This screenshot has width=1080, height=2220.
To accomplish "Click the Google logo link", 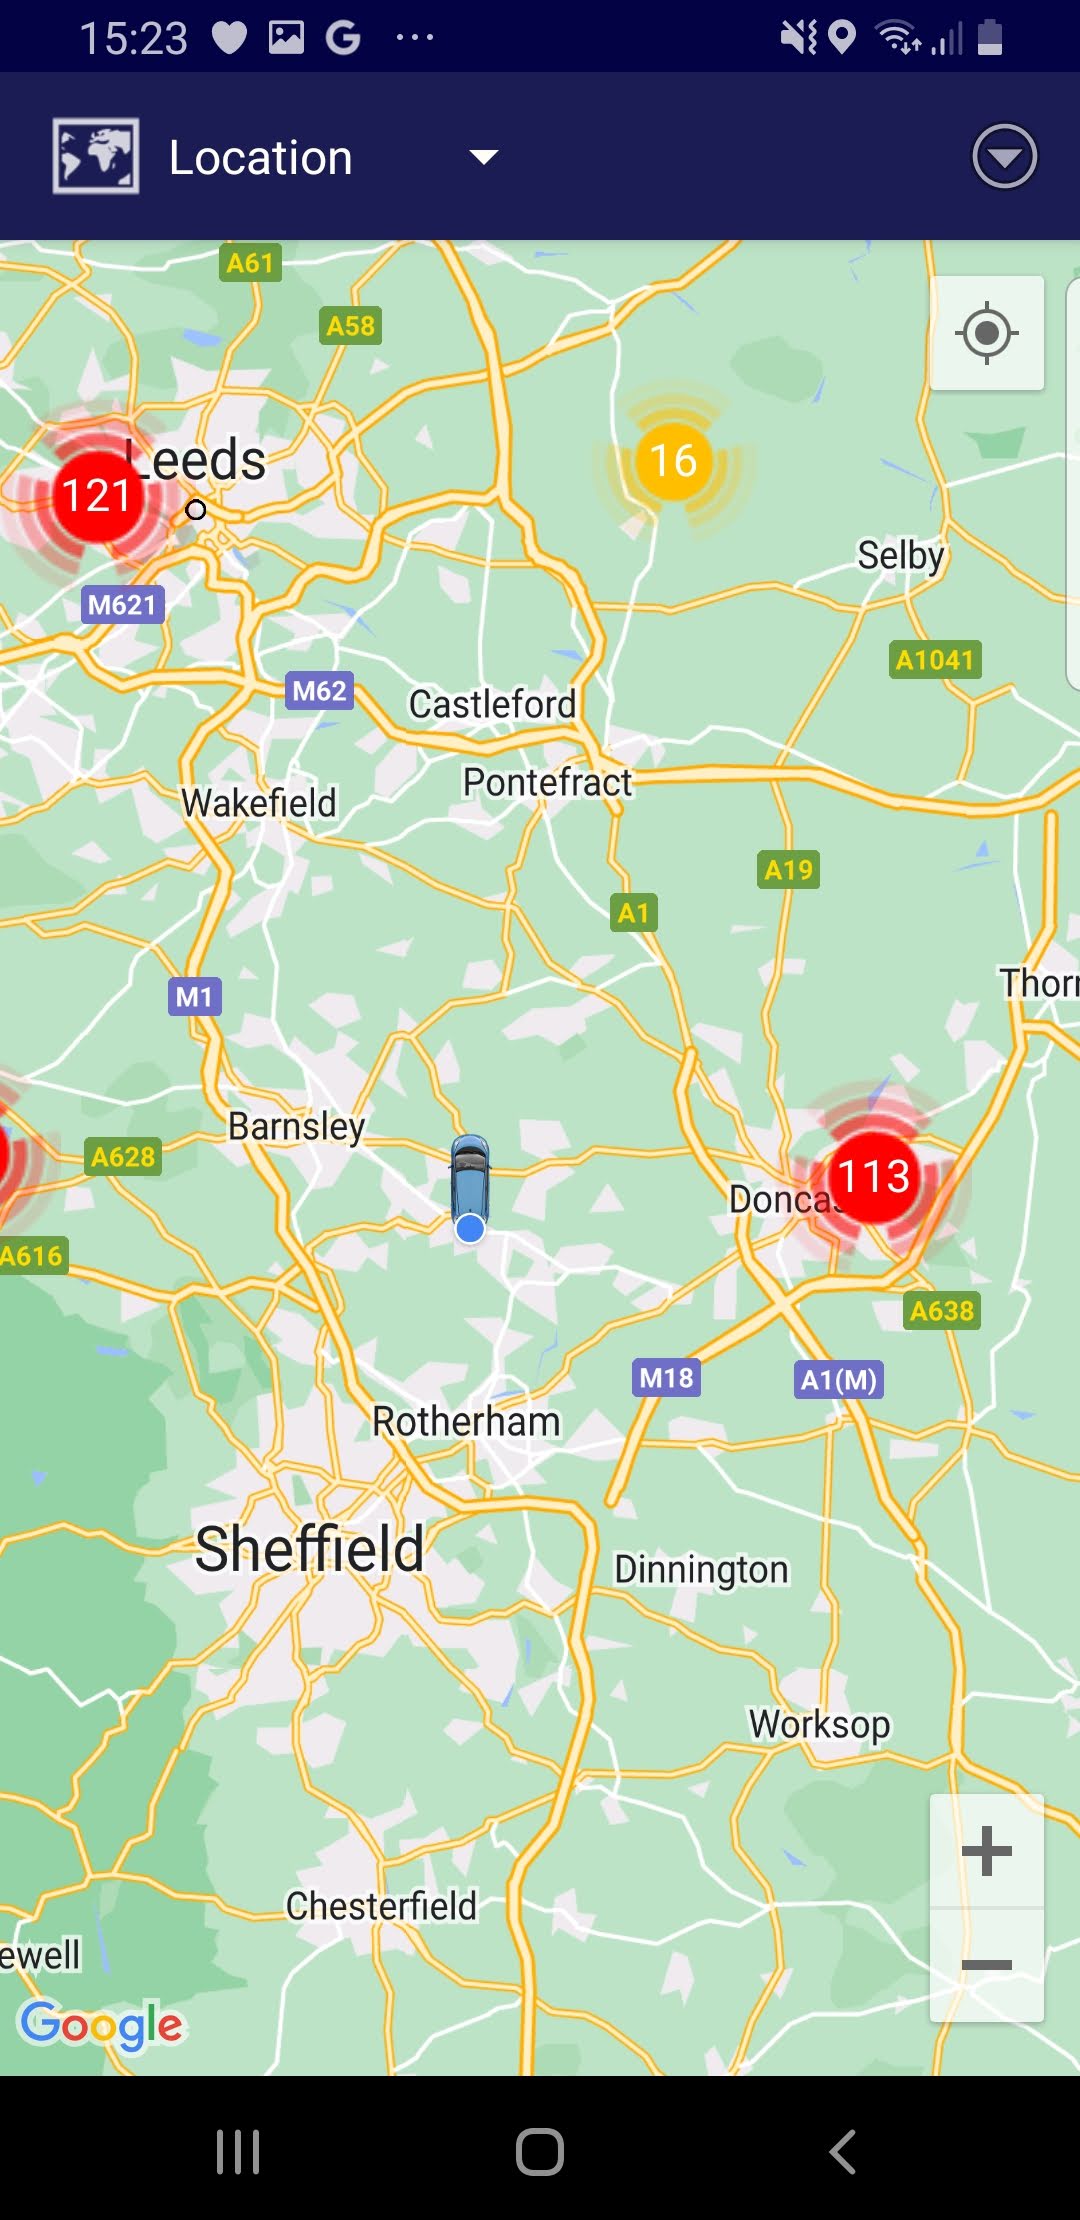I will (102, 2025).
